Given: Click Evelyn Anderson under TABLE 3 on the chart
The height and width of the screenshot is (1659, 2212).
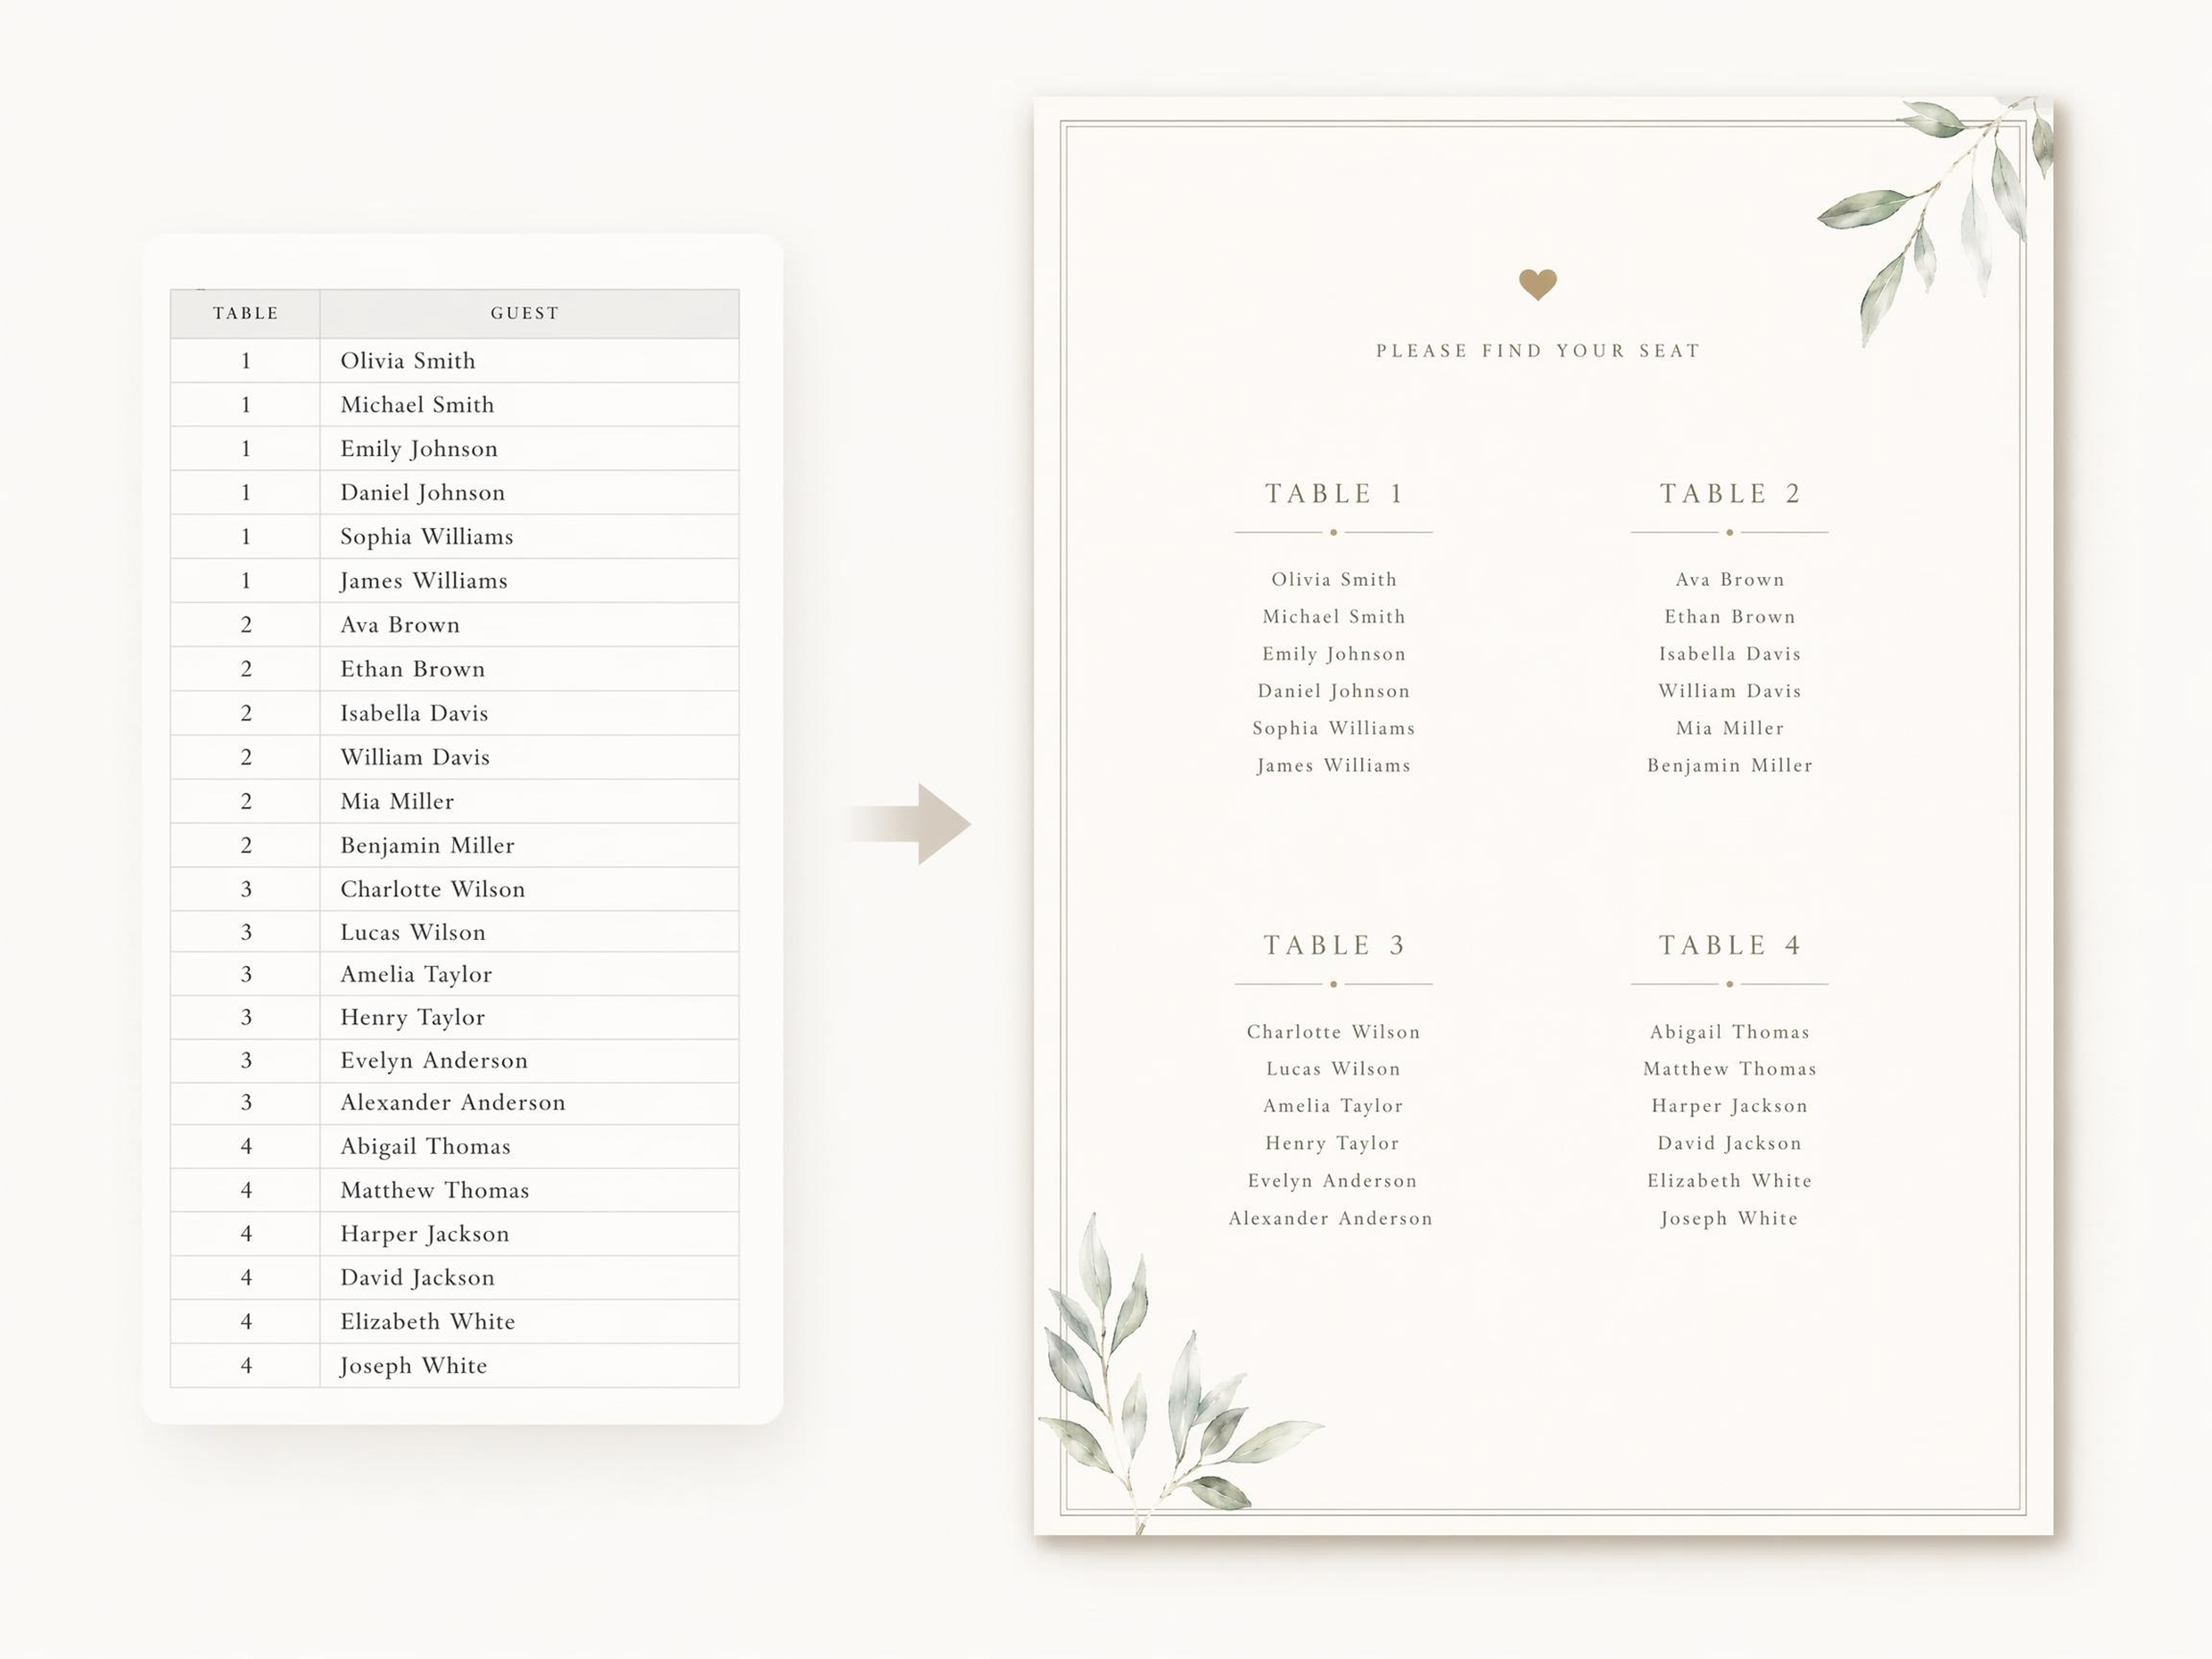Looking at the screenshot, I should click(x=1333, y=1180).
